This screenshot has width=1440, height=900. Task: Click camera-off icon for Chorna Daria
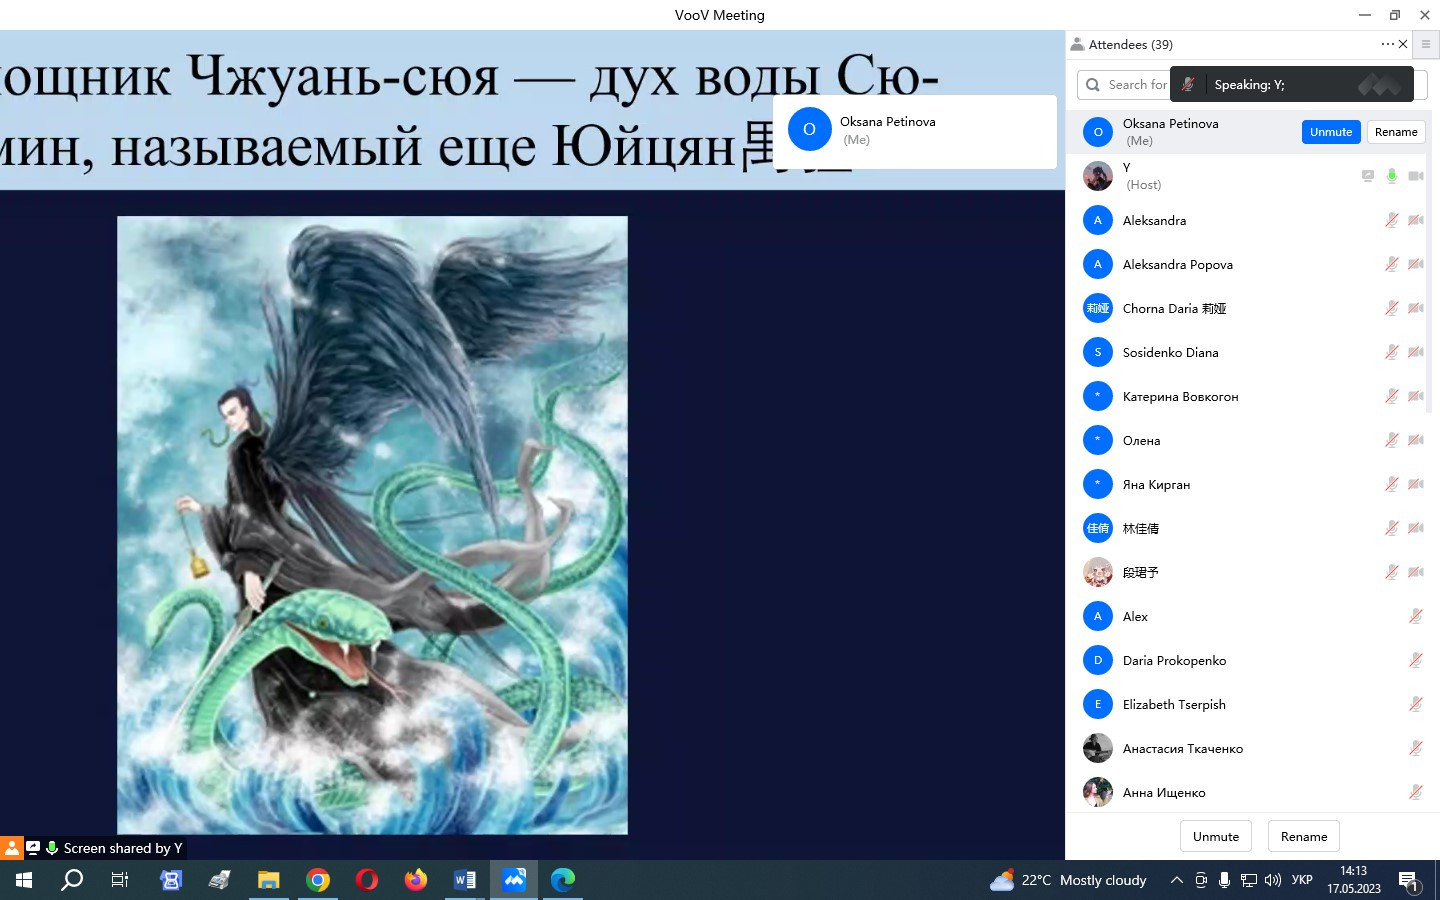click(x=1416, y=308)
